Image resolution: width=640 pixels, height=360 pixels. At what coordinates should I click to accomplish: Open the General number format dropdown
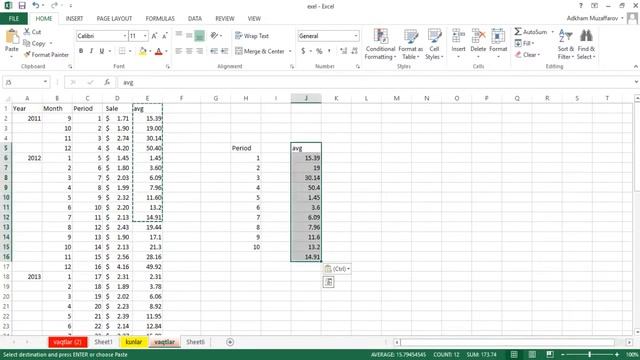(x=356, y=36)
